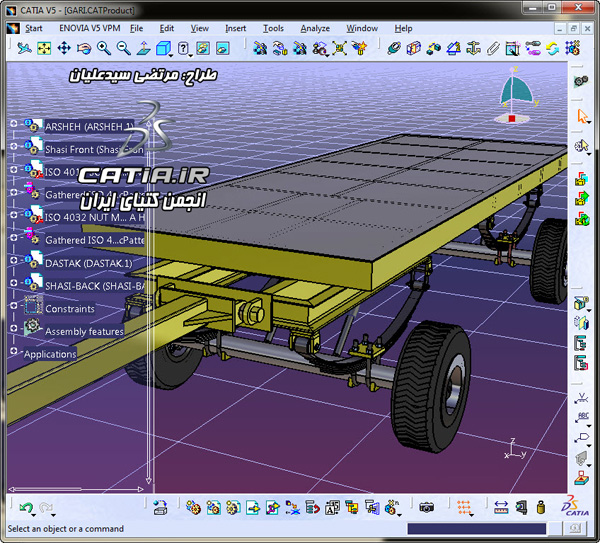The image size is (600, 543).
Task: Open the Fast Multi Instantiation dropdown arrow
Action: click(400, 515)
